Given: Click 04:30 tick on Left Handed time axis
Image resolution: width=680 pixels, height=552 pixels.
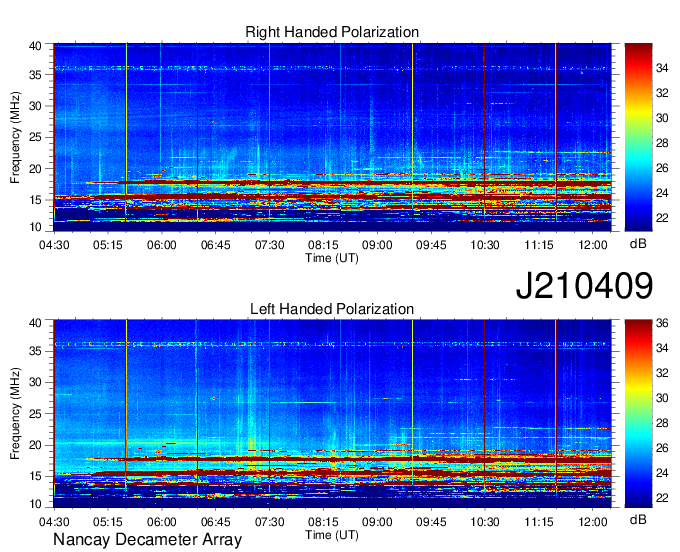Looking at the screenshot, I should (x=54, y=522).
